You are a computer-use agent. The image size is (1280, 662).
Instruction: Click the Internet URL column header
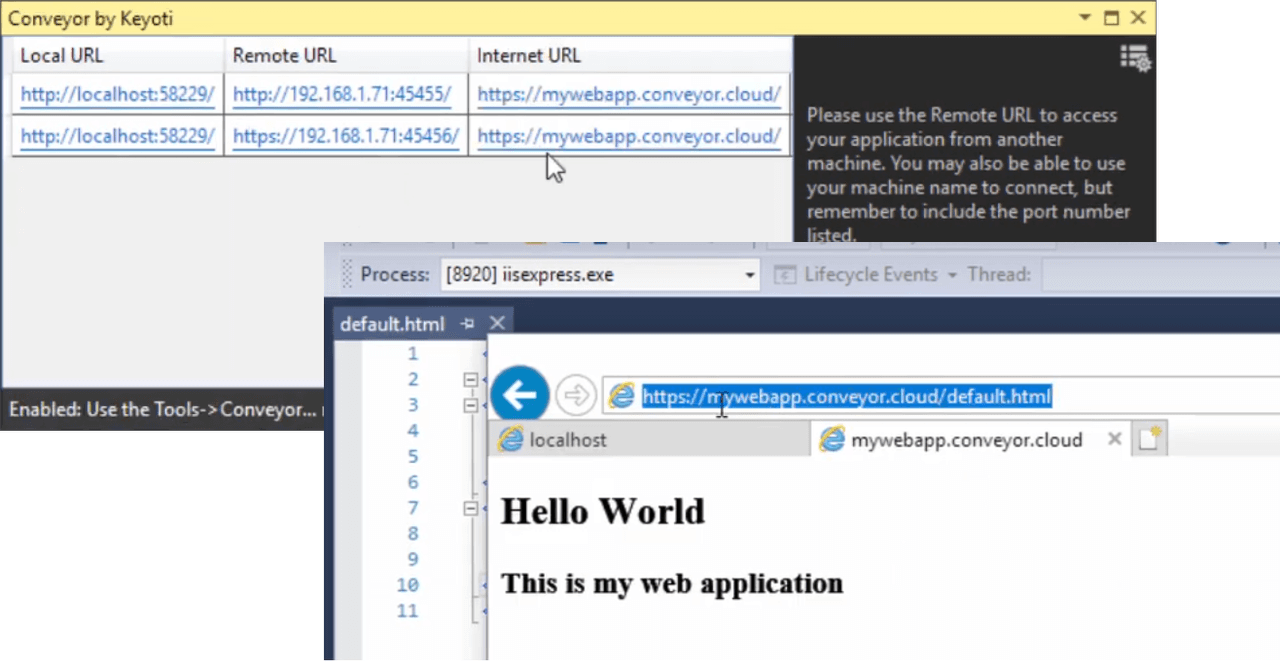[630, 56]
